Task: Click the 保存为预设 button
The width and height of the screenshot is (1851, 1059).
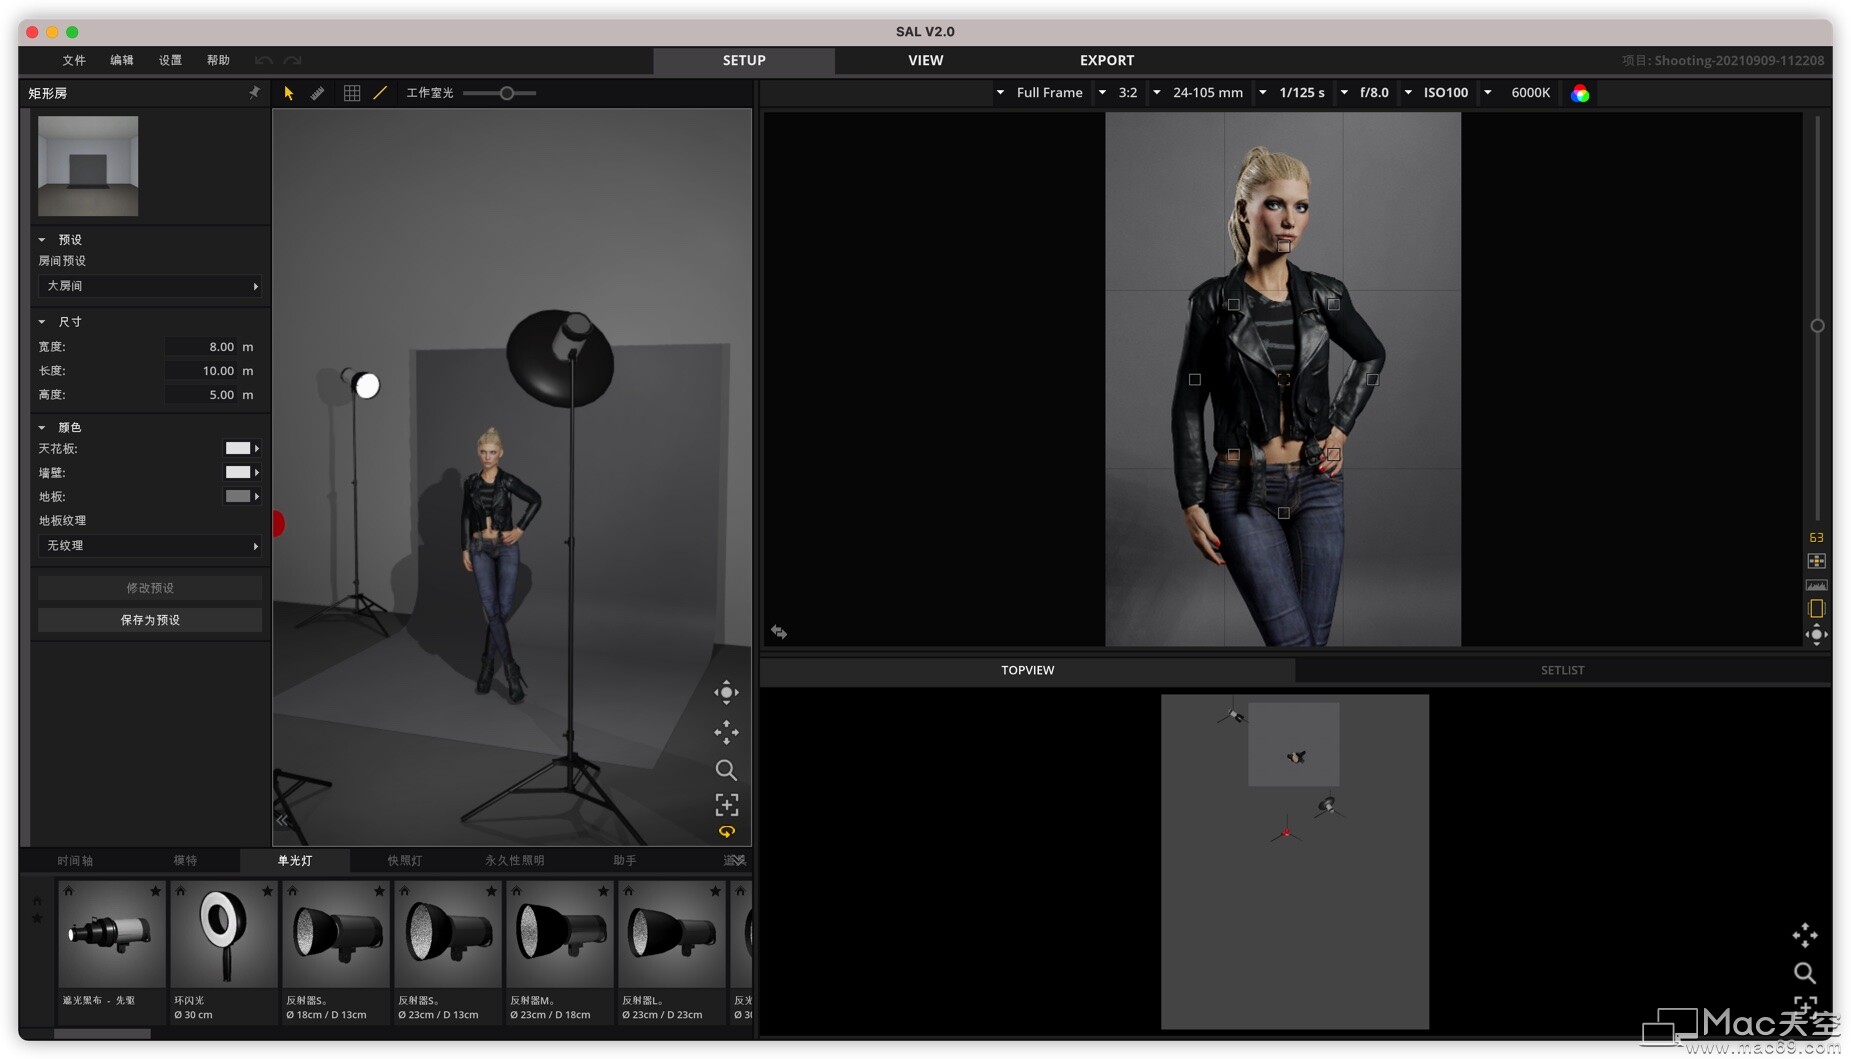Action: click(x=150, y=620)
